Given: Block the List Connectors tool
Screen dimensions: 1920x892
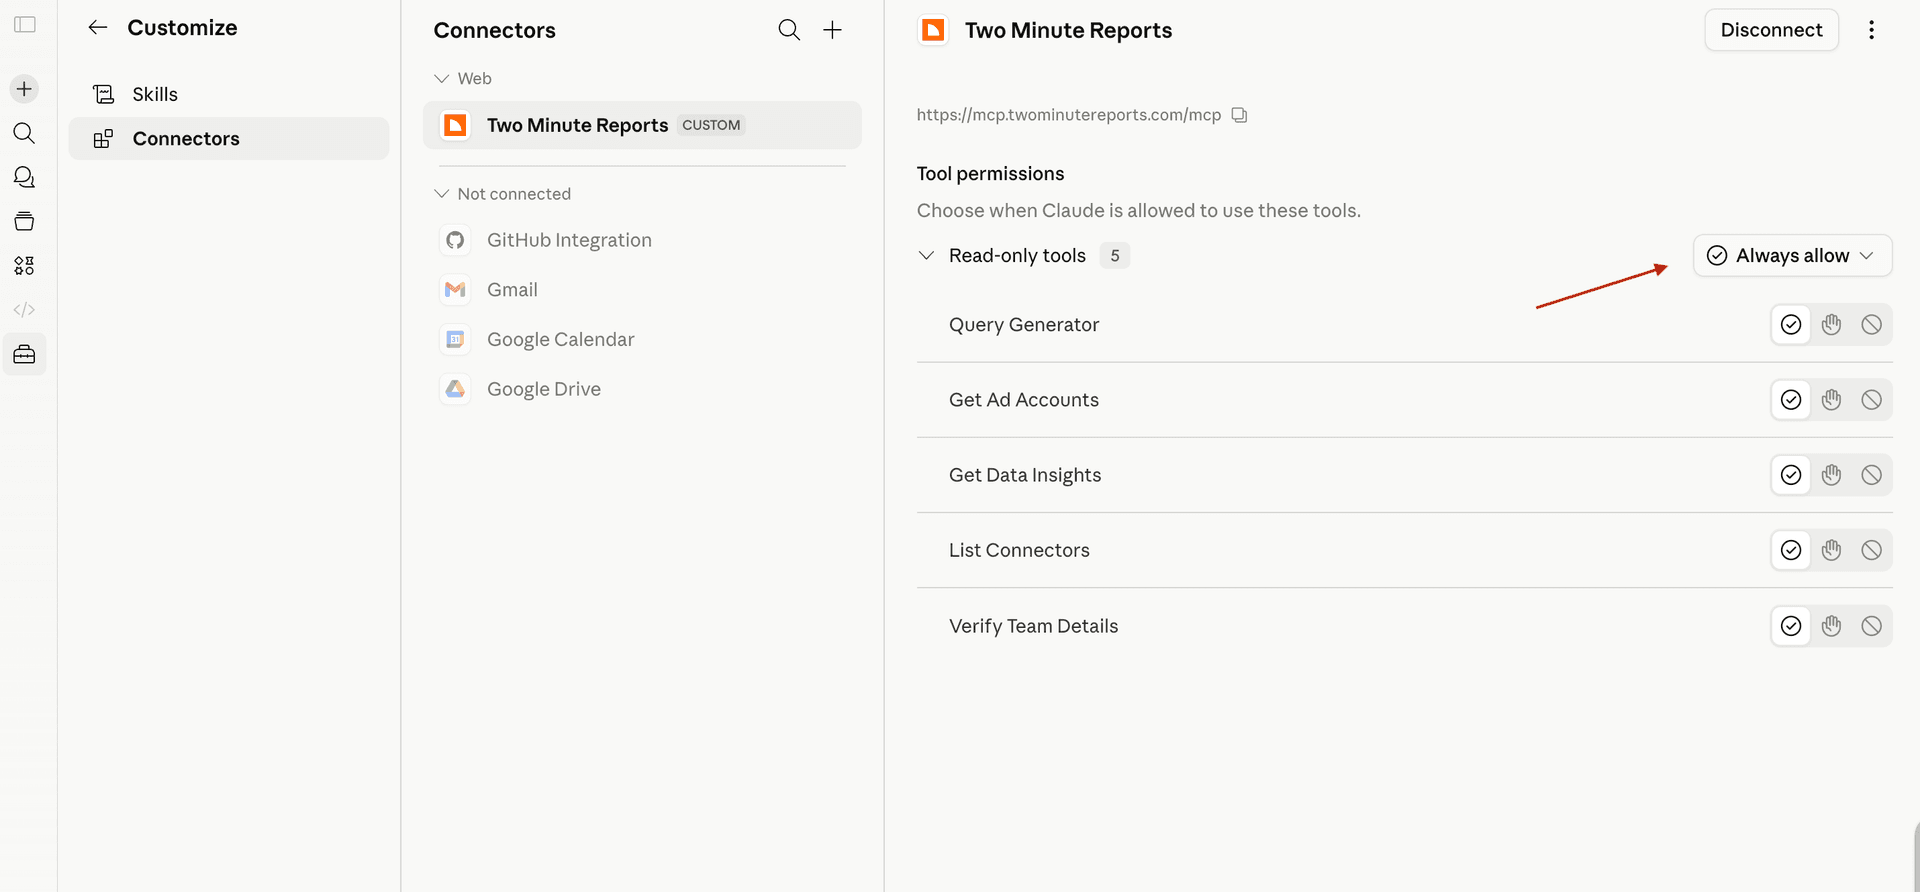Looking at the screenshot, I should (1871, 550).
